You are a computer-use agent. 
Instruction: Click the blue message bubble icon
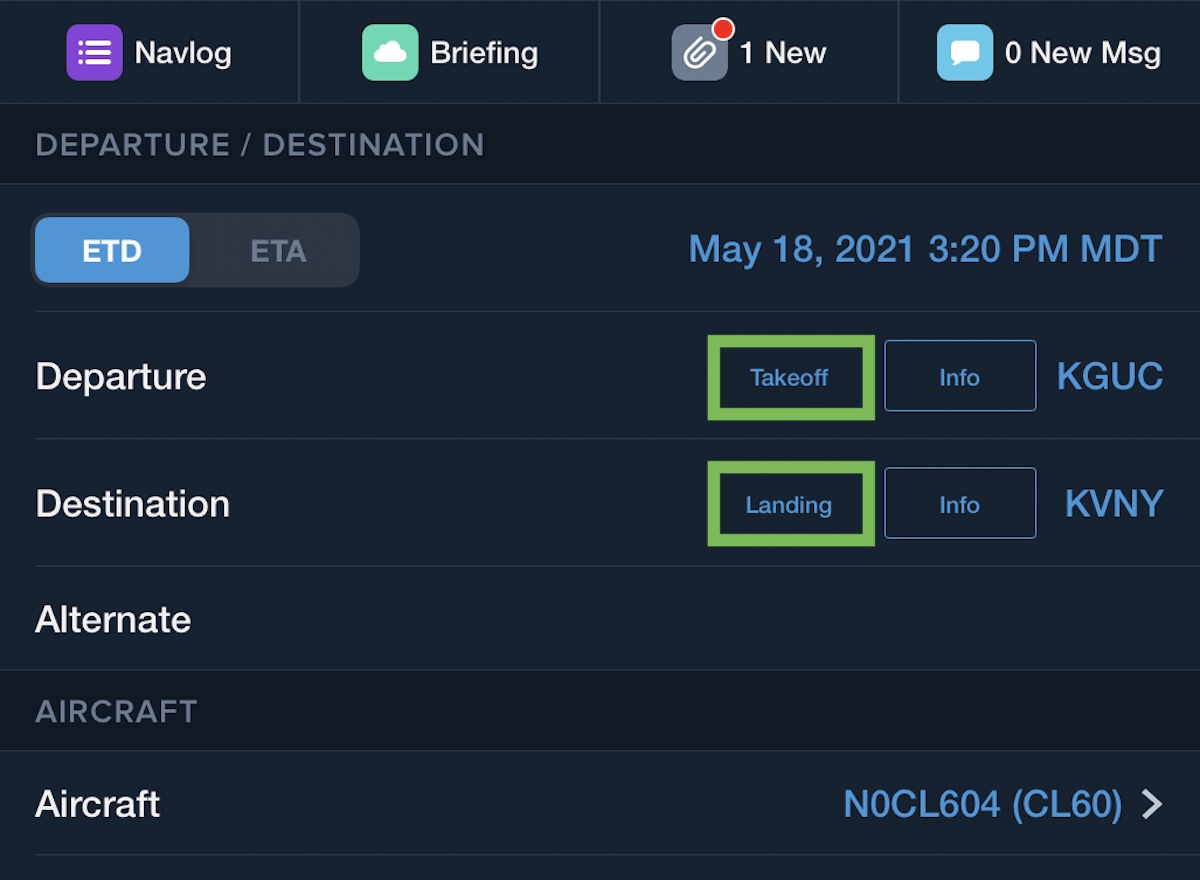965,53
